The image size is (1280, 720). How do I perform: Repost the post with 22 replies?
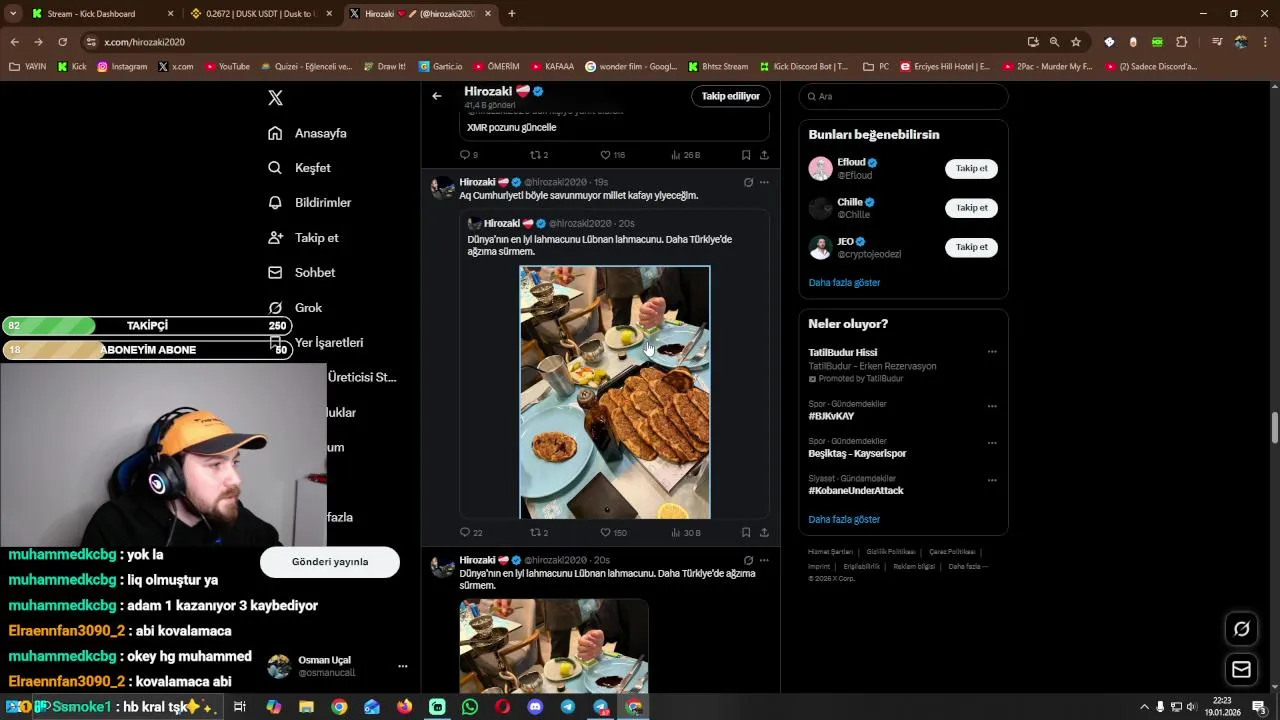pyautogui.click(x=535, y=533)
